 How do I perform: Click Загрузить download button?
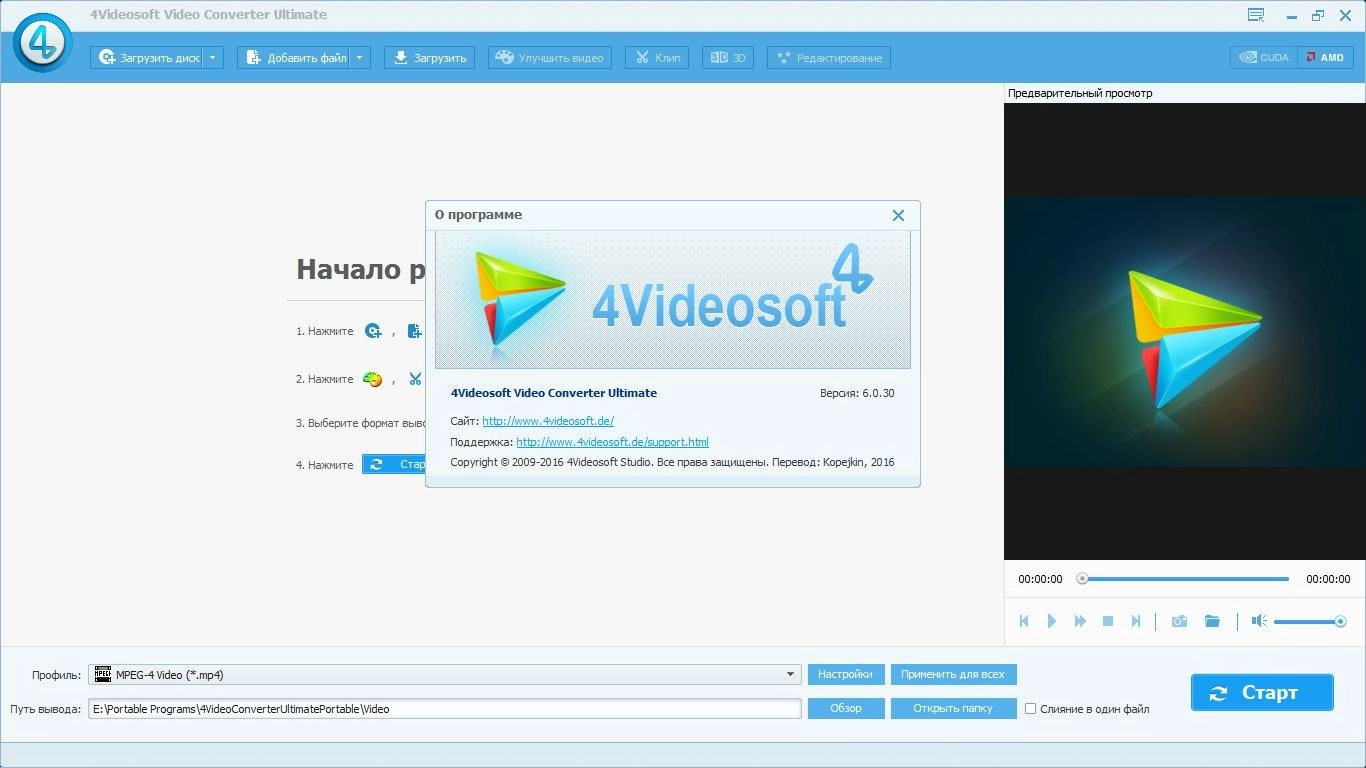(430, 58)
